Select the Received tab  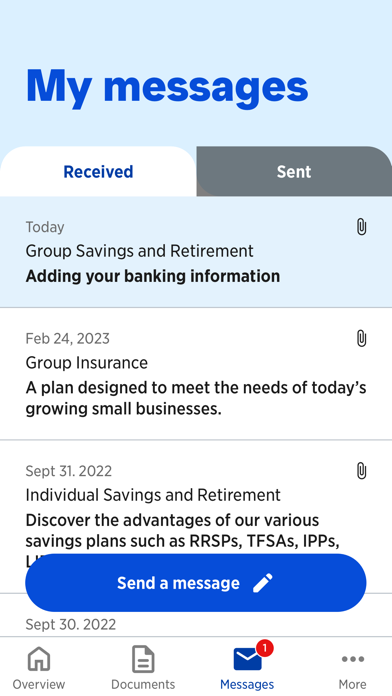pyautogui.click(x=98, y=171)
